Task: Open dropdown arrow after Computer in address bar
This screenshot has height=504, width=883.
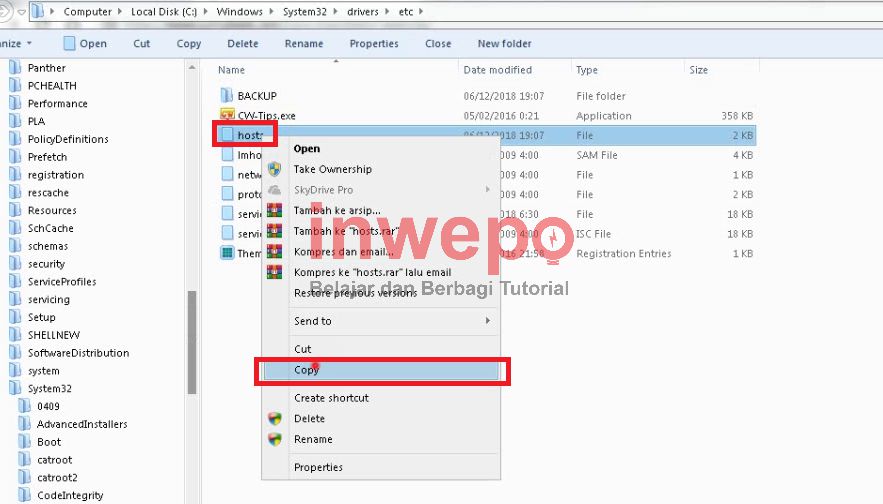Action: 119,11
